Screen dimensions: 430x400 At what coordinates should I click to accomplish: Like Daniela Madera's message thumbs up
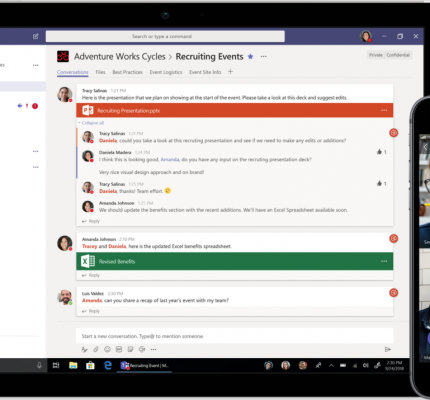point(379,152)
